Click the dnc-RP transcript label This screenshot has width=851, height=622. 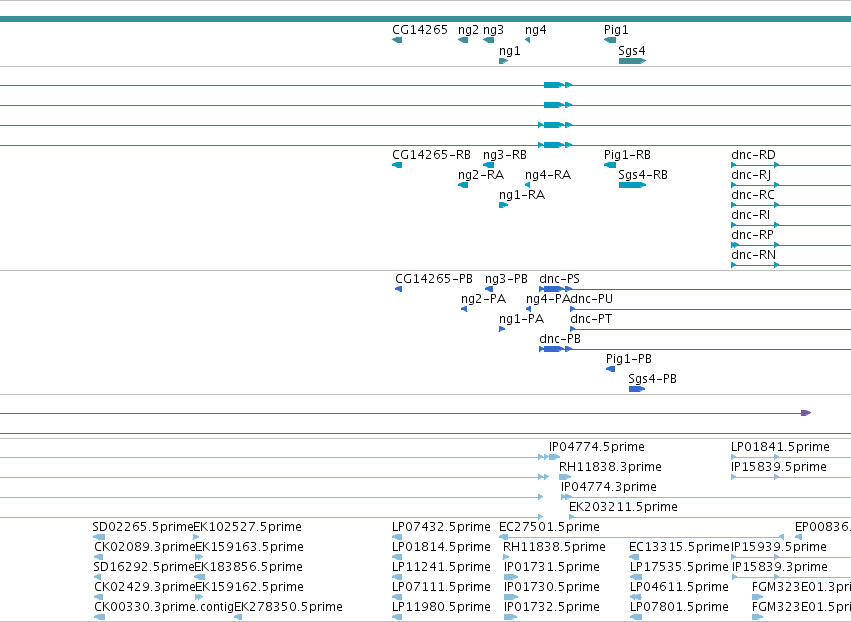pos(752,235)
